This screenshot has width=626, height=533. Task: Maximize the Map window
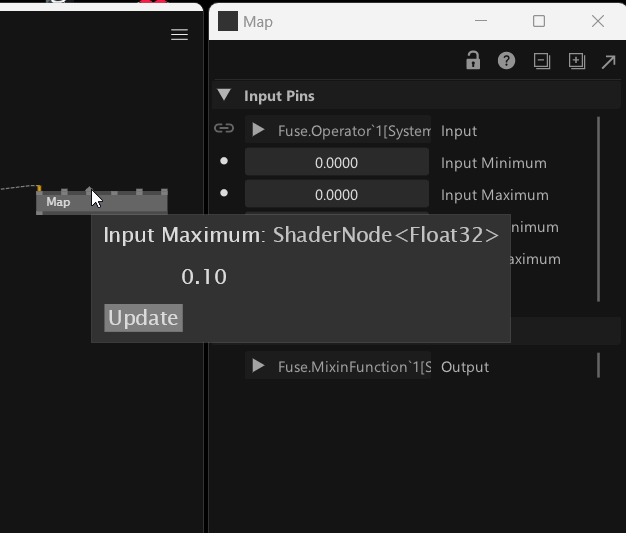539,21
